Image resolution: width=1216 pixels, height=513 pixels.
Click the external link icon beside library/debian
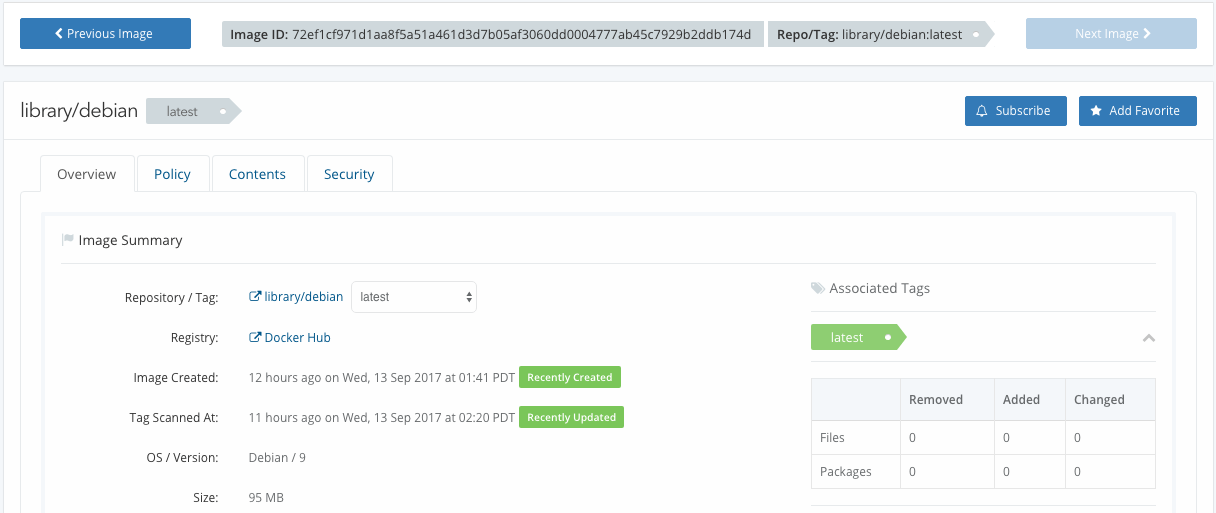[x=255, y=297]
